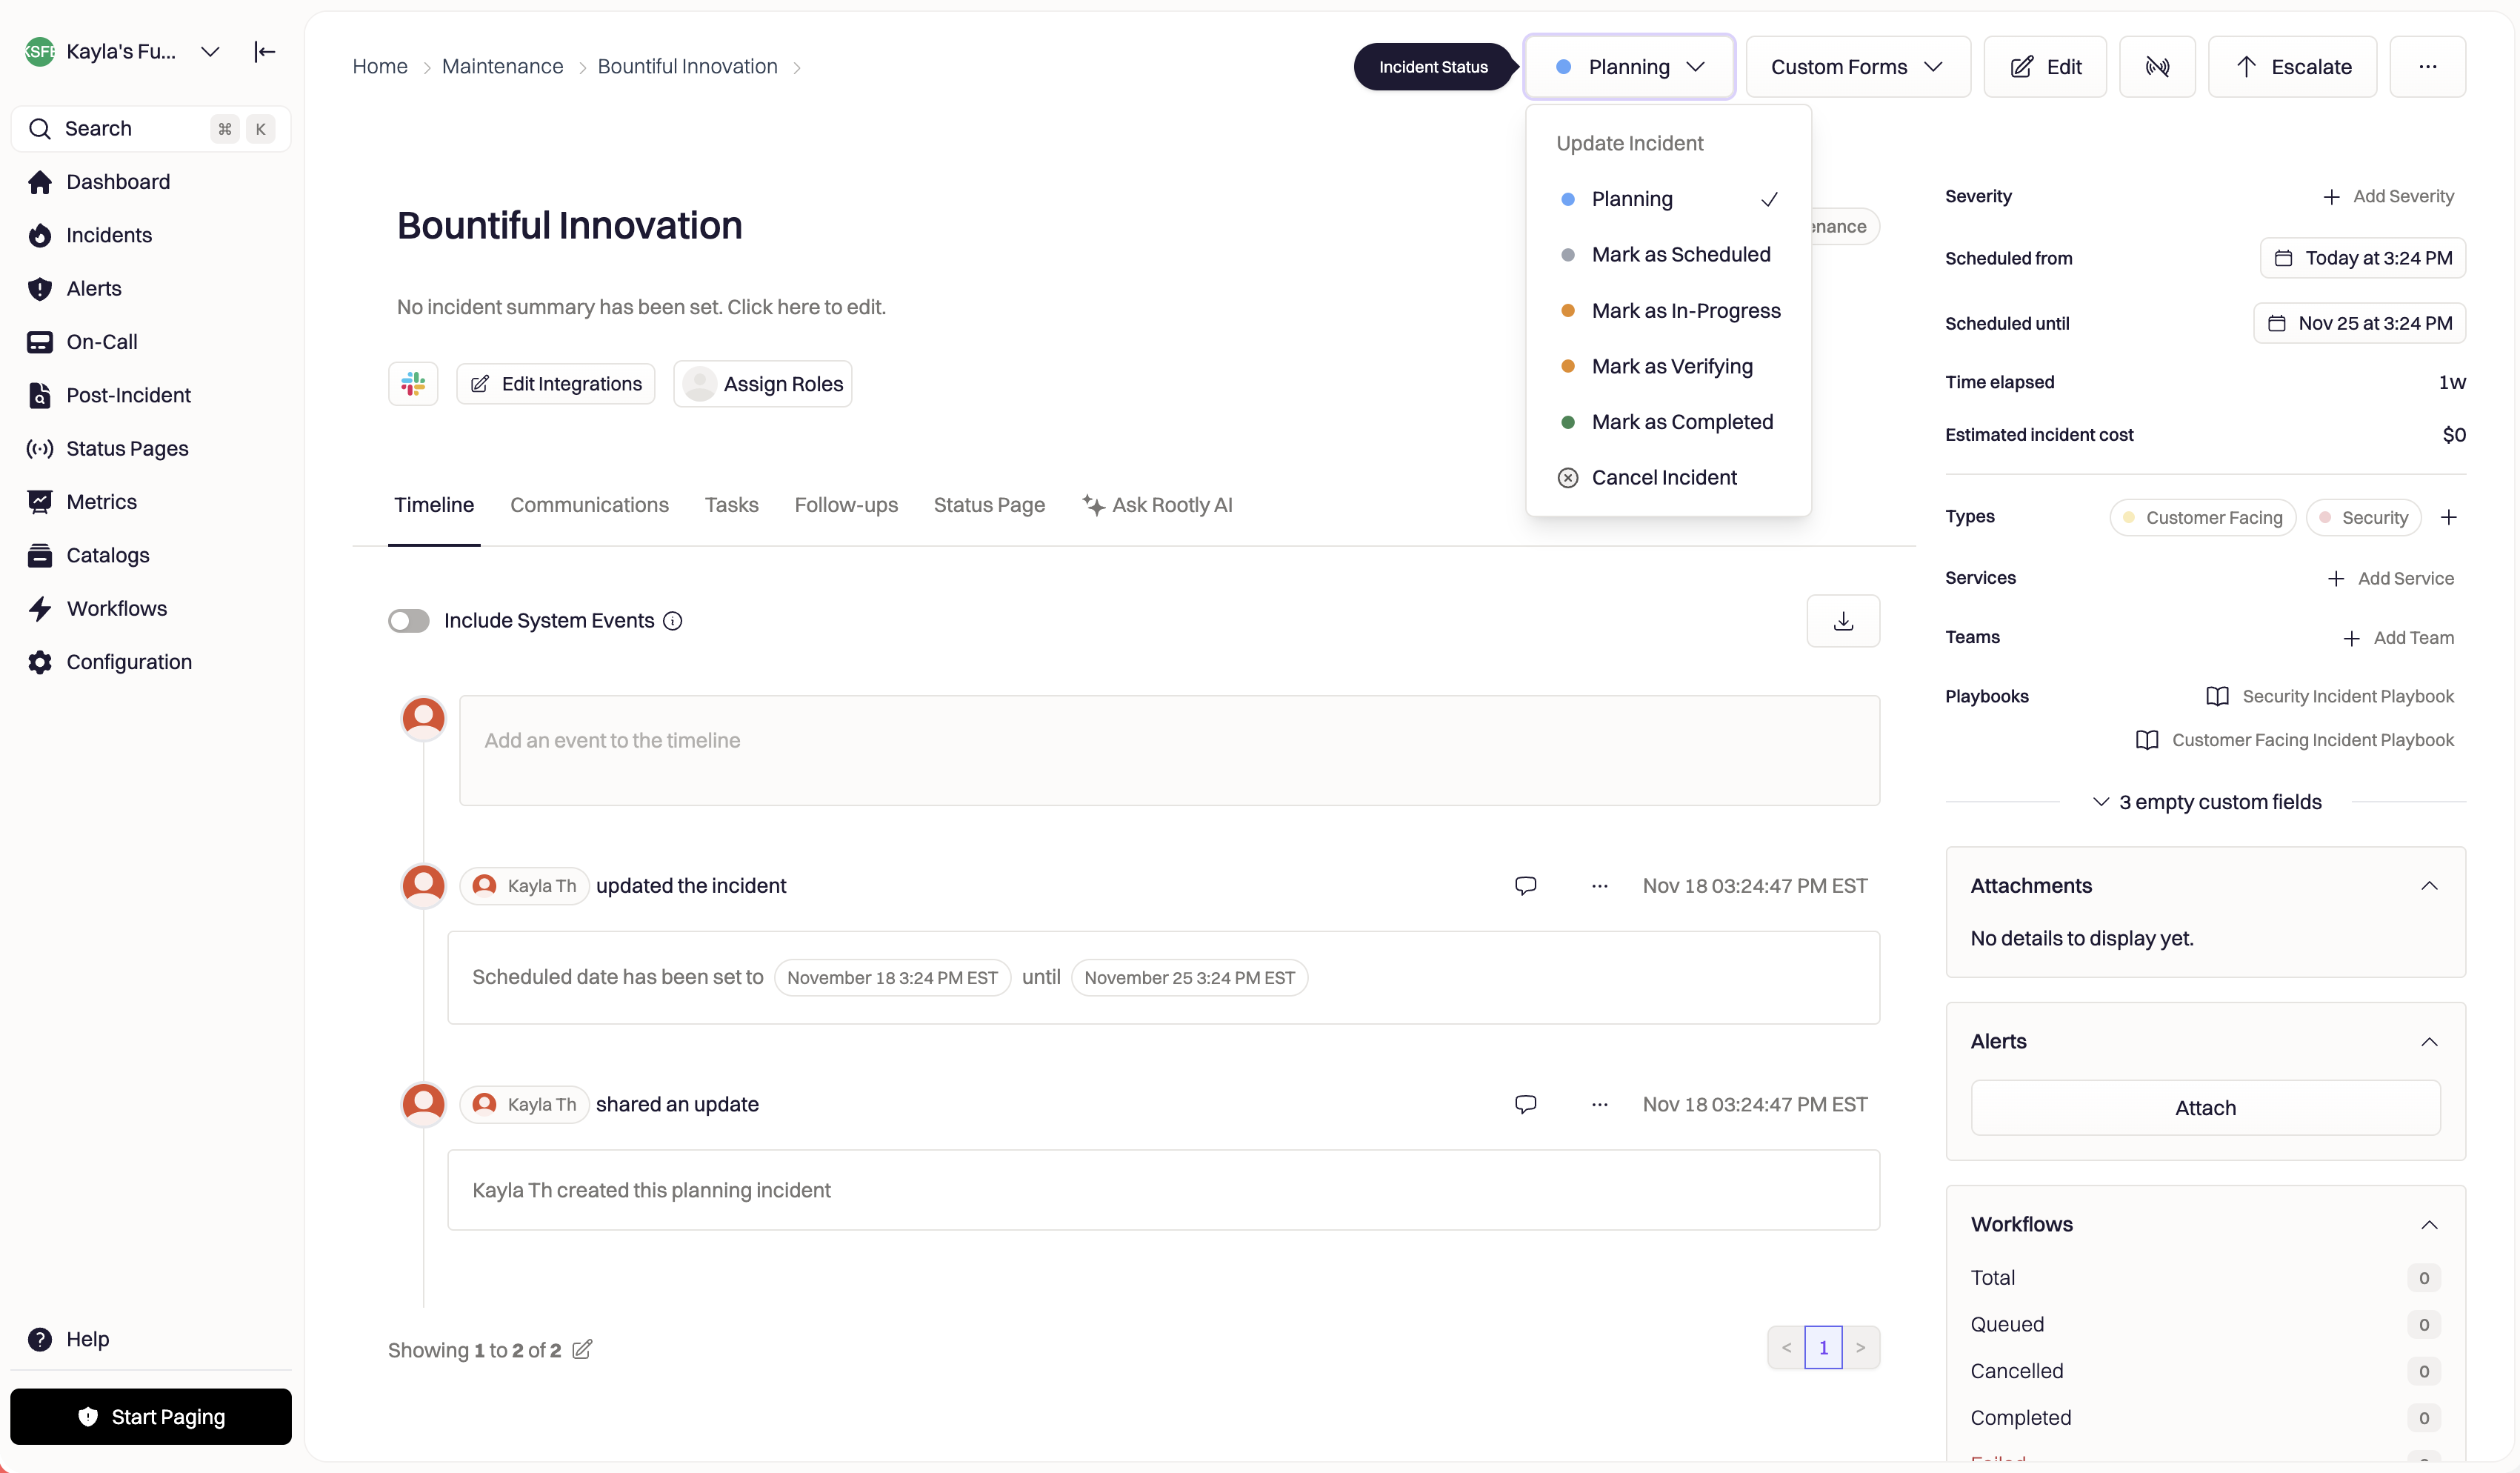Select Mark as In-Progress status
The width and height of the screenshot is (2520, 1473).
click(1685, 311)
